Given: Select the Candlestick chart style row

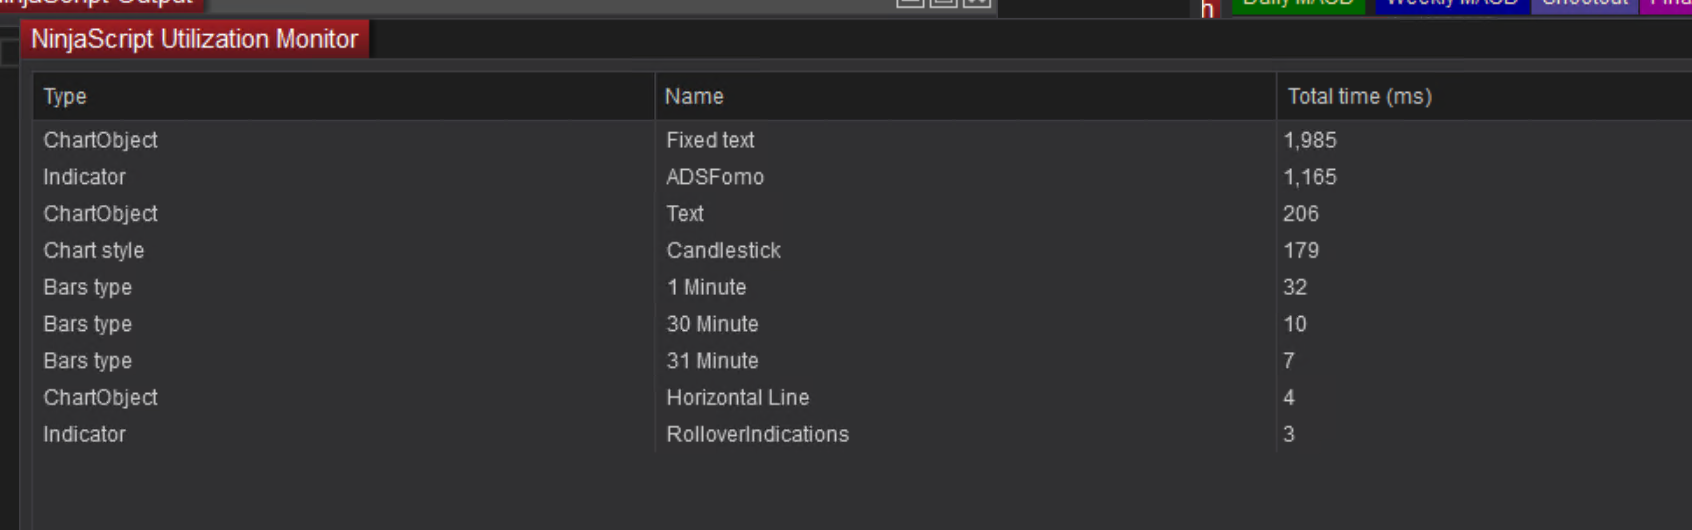Looking at the screenshot, I should (723, 251).
